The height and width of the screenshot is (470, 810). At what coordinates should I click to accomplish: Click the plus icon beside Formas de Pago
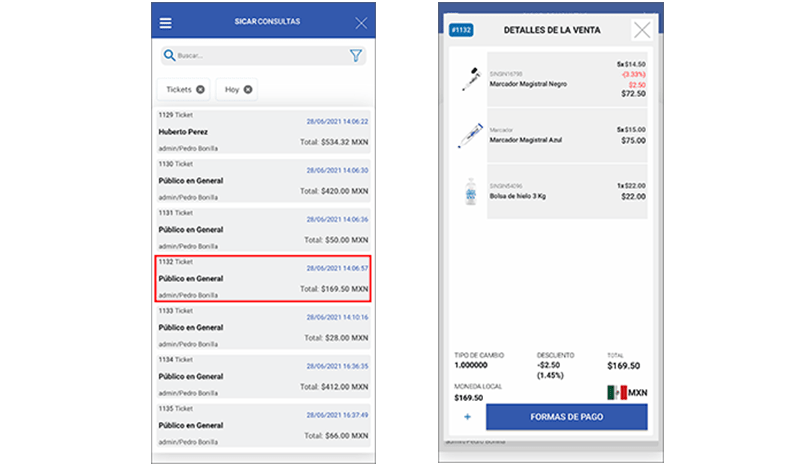click(x=467, y=416)
